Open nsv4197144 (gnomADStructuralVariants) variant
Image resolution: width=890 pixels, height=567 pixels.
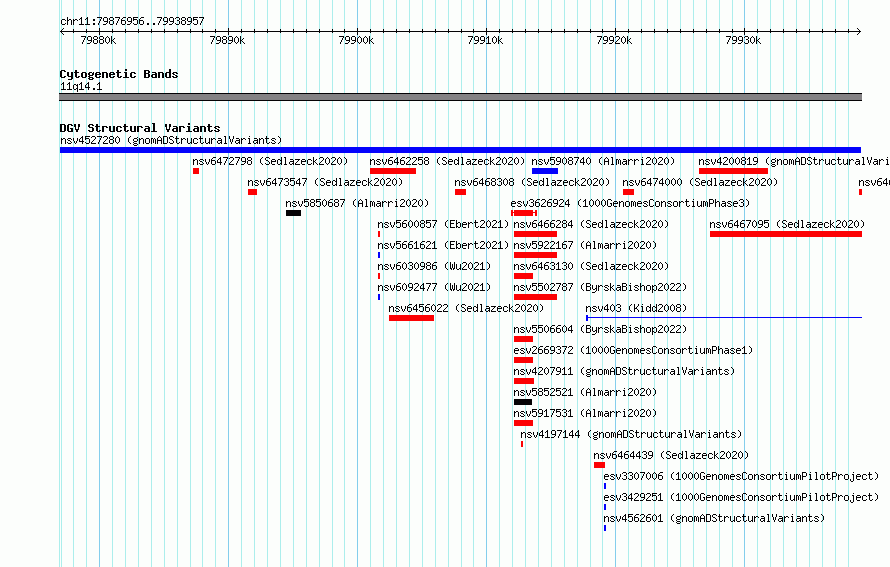(x=631, y=434)
